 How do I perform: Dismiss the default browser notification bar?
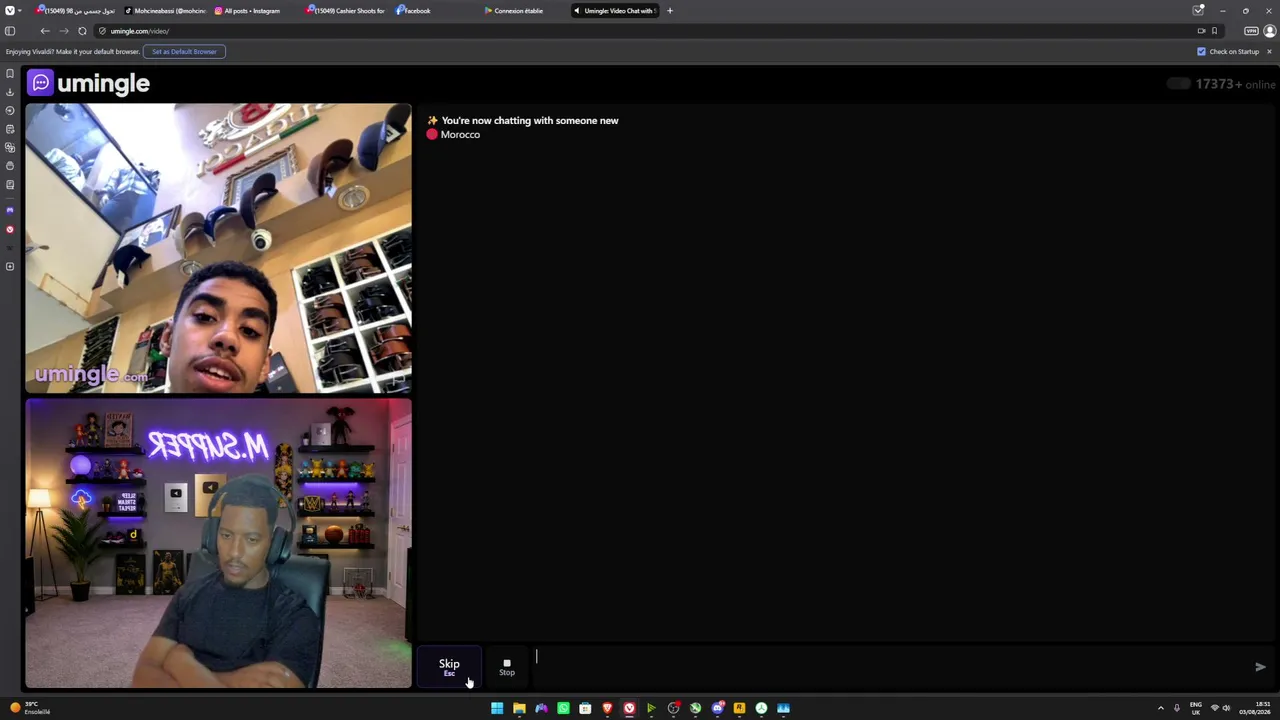1270,51
